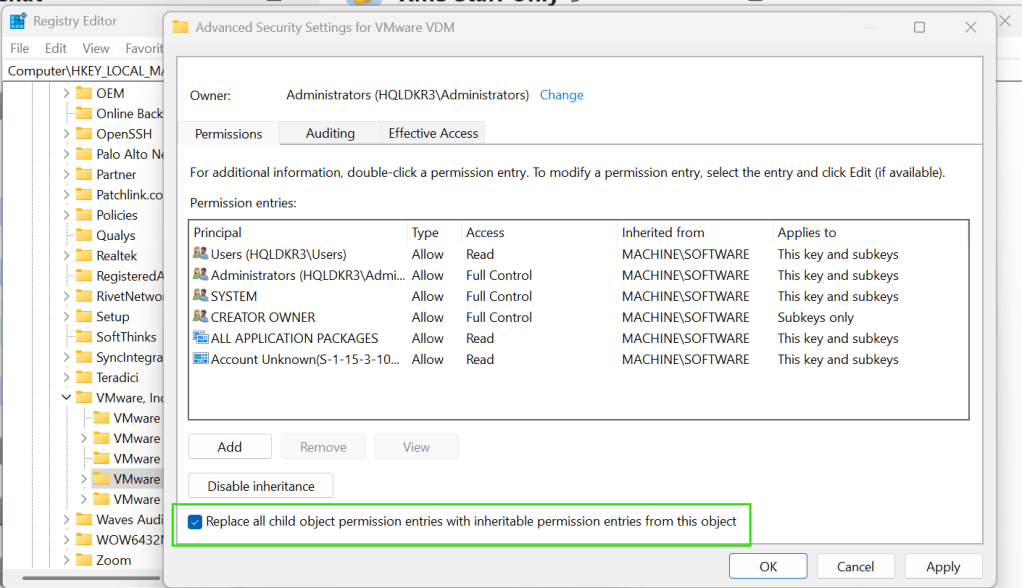This screenshot has height=588, width=1022.
Task: Click the Registry Editor app icon in title bar
Action: [18, 21]
